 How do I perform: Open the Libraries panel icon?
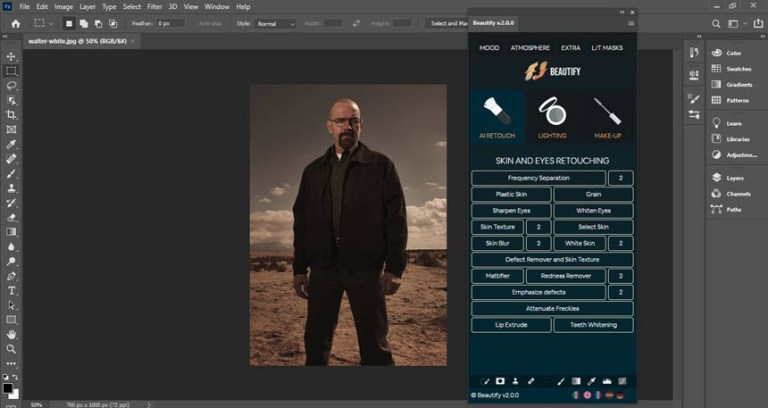pos(717,139)
